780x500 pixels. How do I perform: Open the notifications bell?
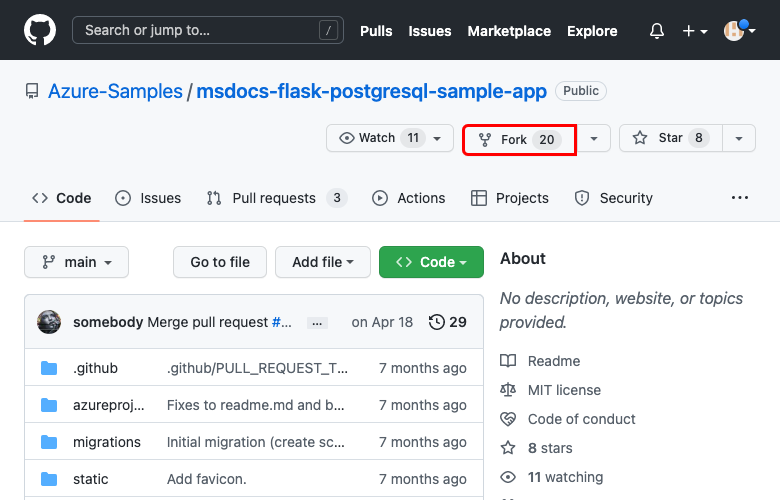(x=657, y=31)
